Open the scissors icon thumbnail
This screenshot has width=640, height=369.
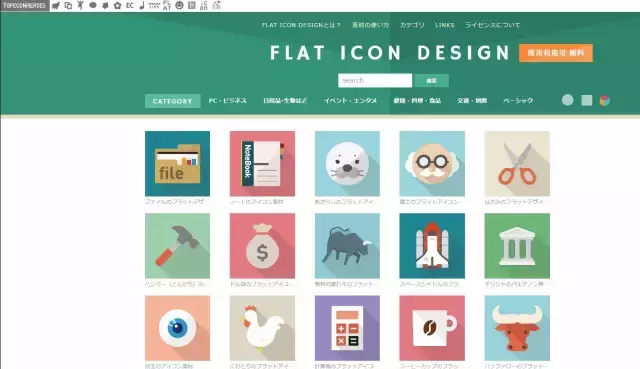[517, 164]
